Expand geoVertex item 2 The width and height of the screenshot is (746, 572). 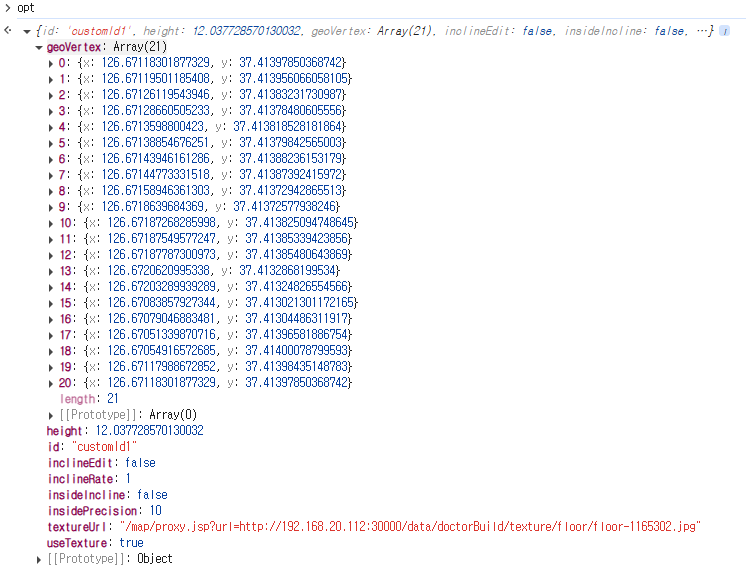pos(51,96)
